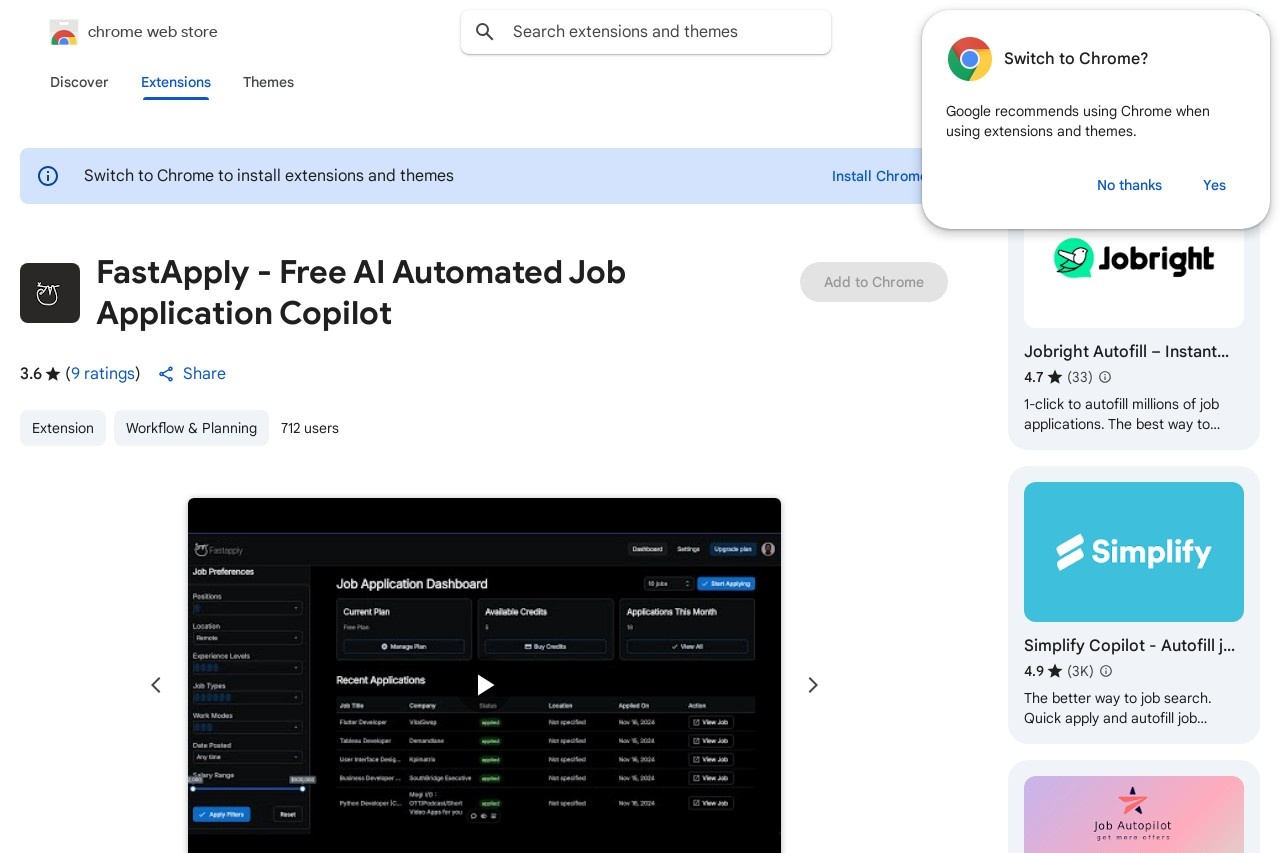Click info icon next to Jobright rating
Viewport: 1280px width, 853px height.
coord(1105,377)
